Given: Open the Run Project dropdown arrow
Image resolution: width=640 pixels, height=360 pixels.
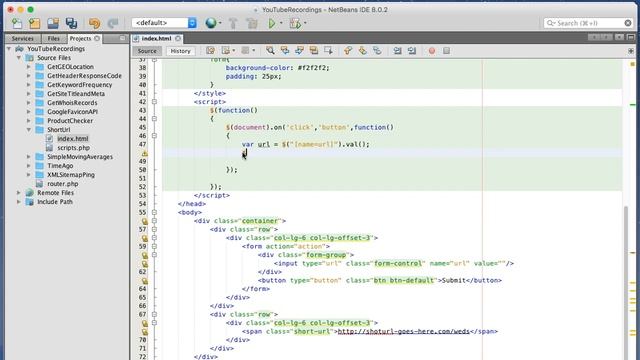Looking at the screenshot, I should (281, 23).
